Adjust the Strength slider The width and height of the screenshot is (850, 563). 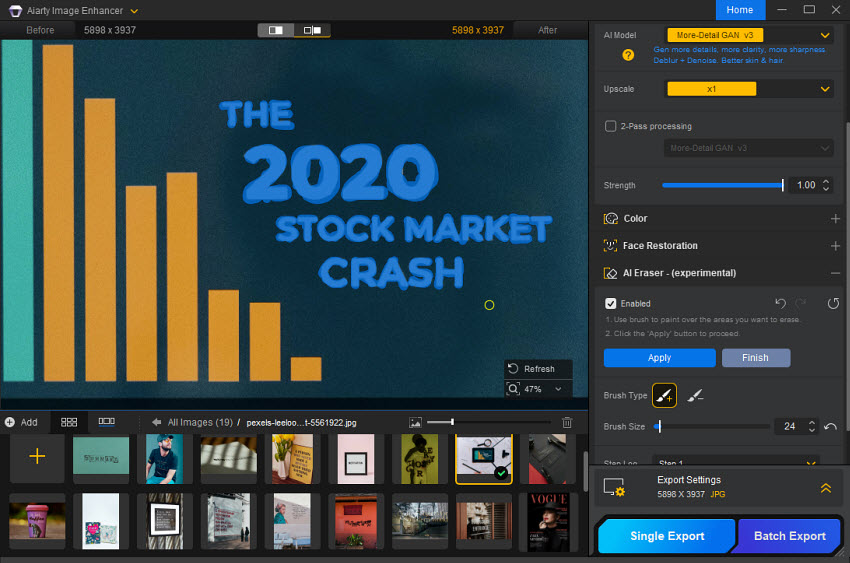[x=723, y=185]
